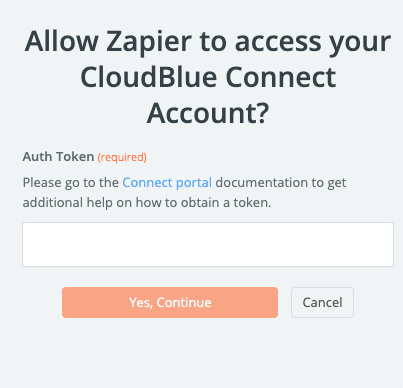
Task: Click the orange (required) marker text
Action: [x=122, y=157]
